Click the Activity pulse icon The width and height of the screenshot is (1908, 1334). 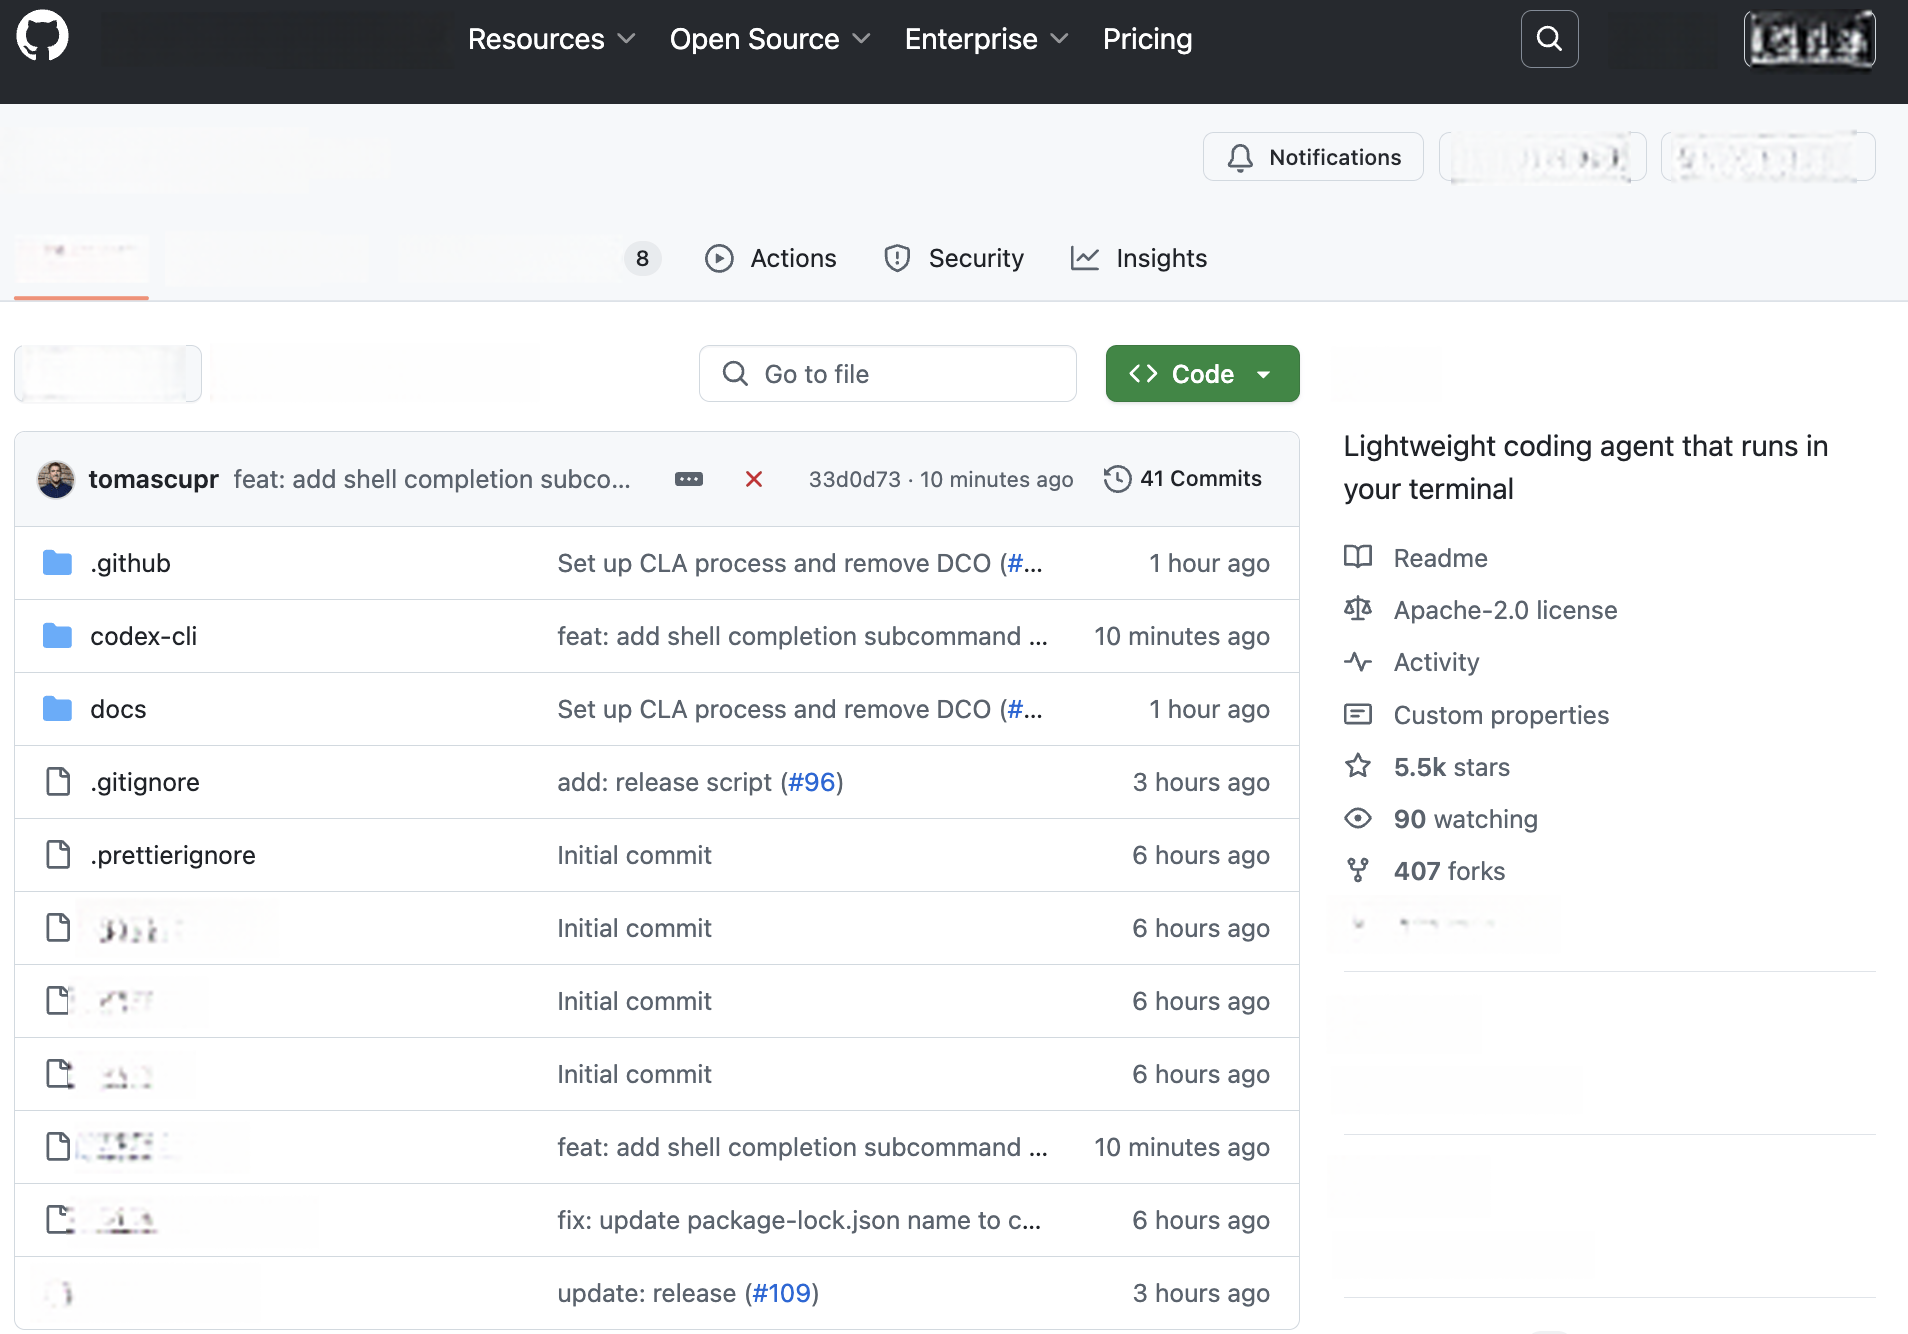[1358, 661]
